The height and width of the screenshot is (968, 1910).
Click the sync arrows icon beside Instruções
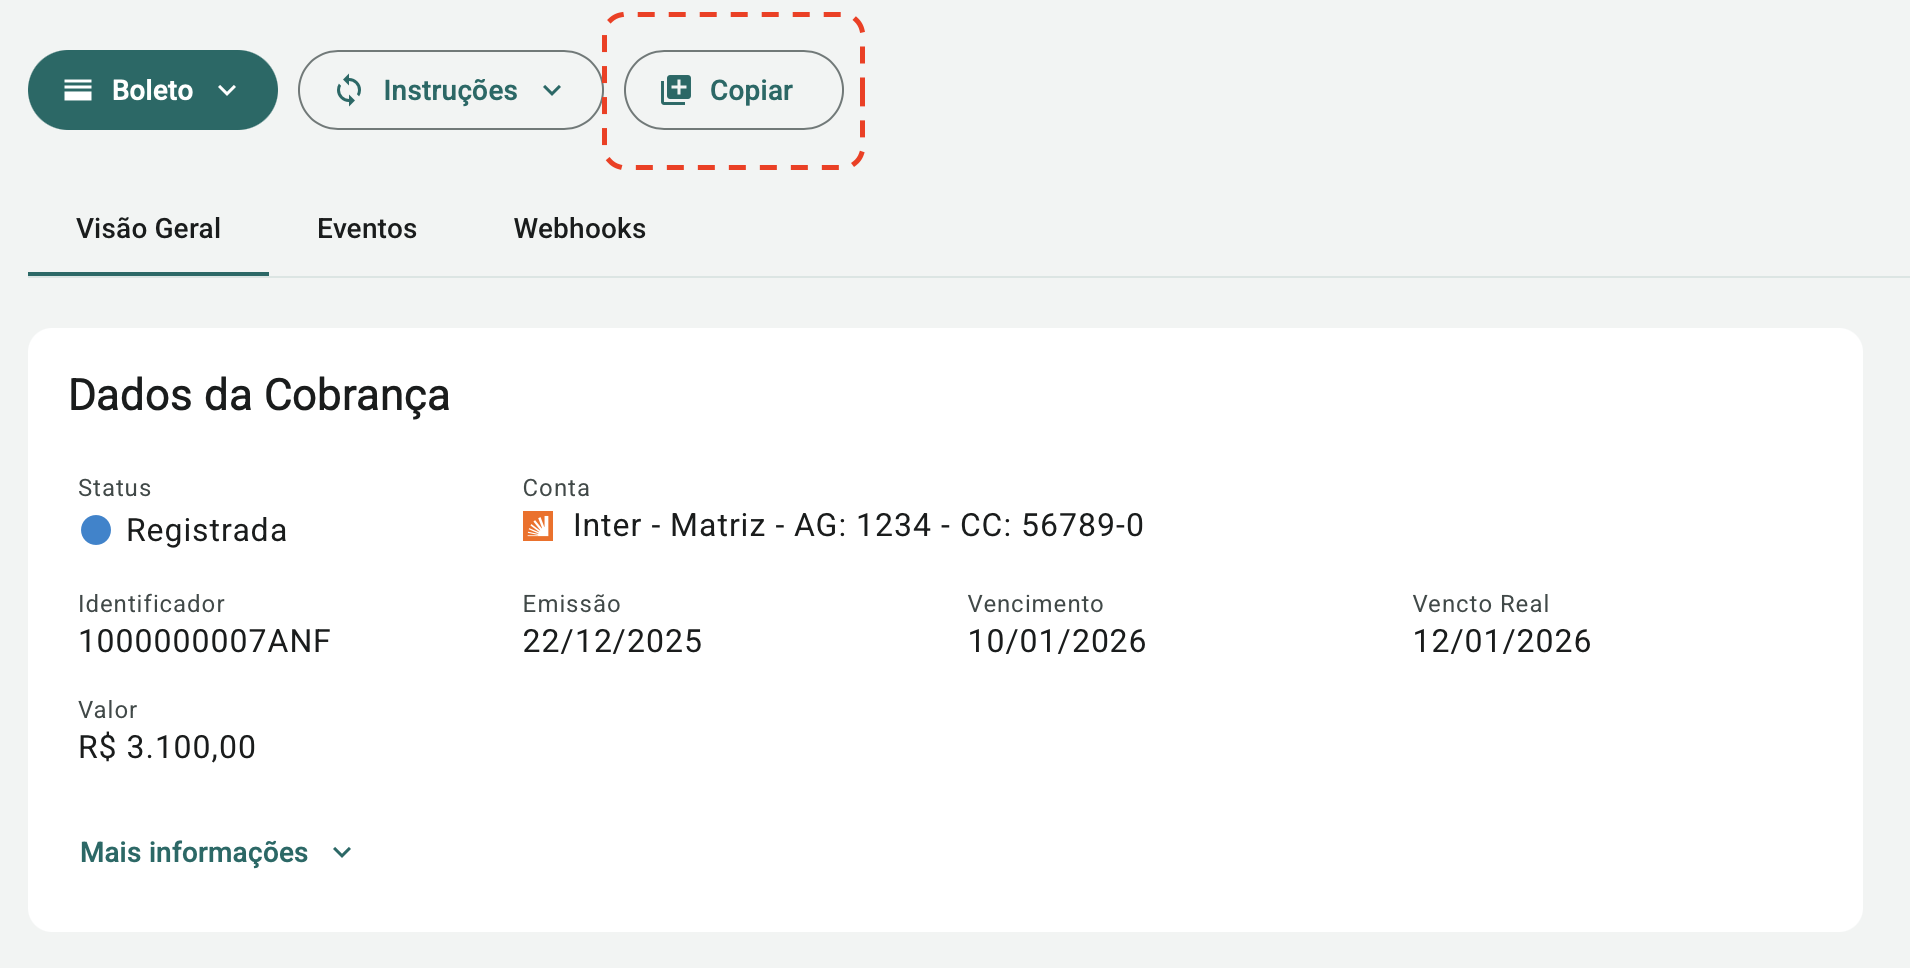tap(349, 90)
